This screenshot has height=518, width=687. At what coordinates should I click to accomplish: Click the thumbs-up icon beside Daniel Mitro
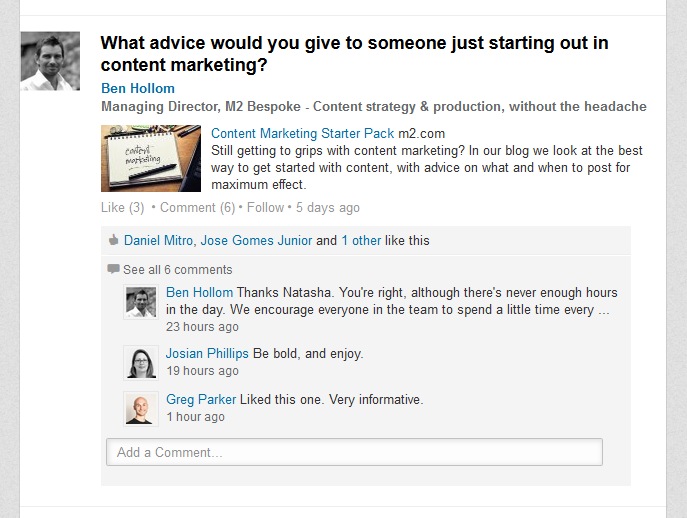(x=113, y=241)
